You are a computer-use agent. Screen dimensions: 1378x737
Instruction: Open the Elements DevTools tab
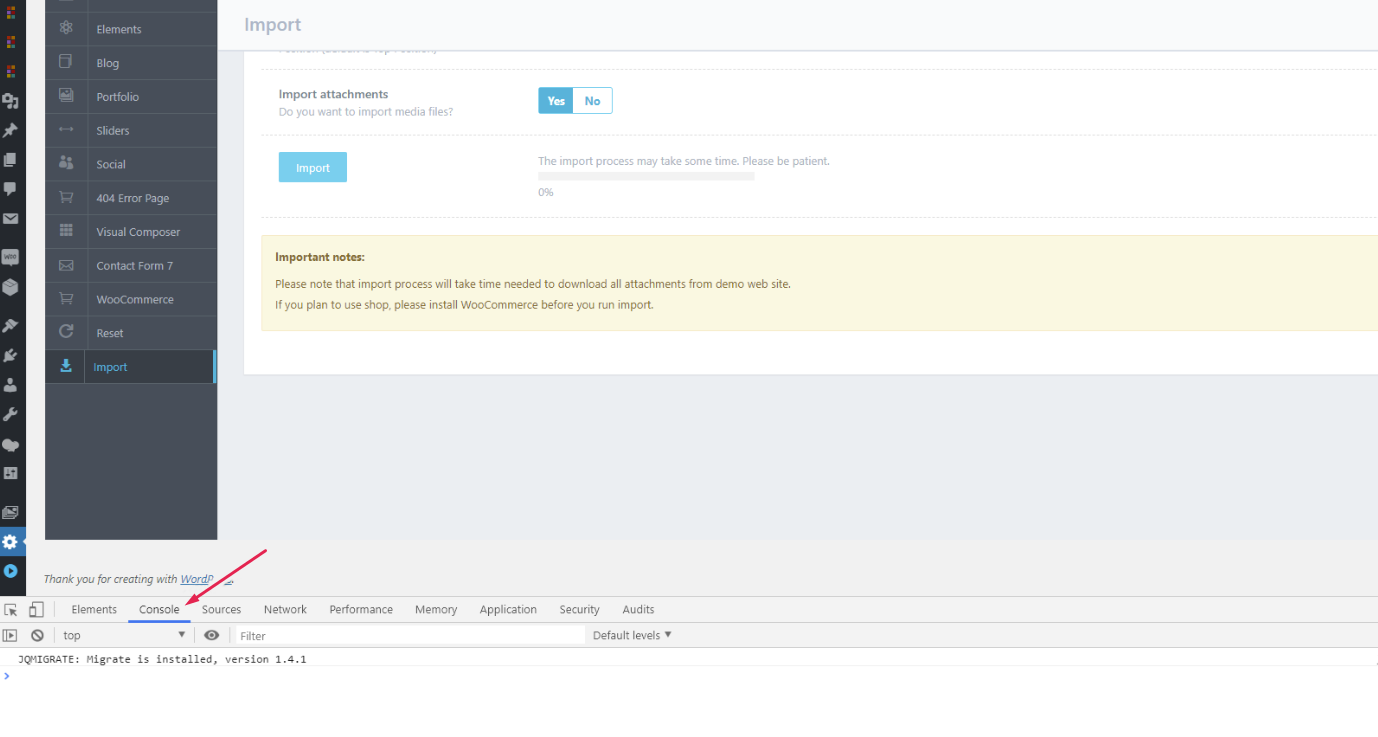(x=94, y=609)
